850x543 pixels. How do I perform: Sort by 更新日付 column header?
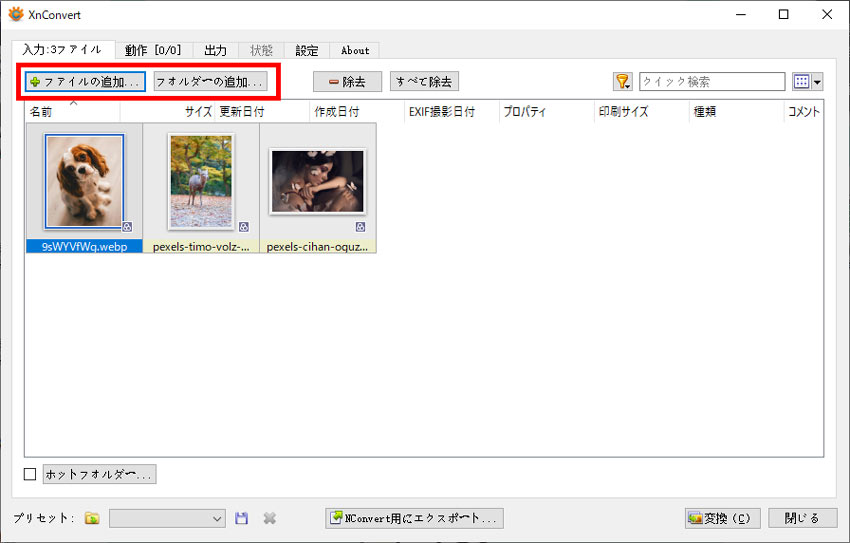point(262,112)
